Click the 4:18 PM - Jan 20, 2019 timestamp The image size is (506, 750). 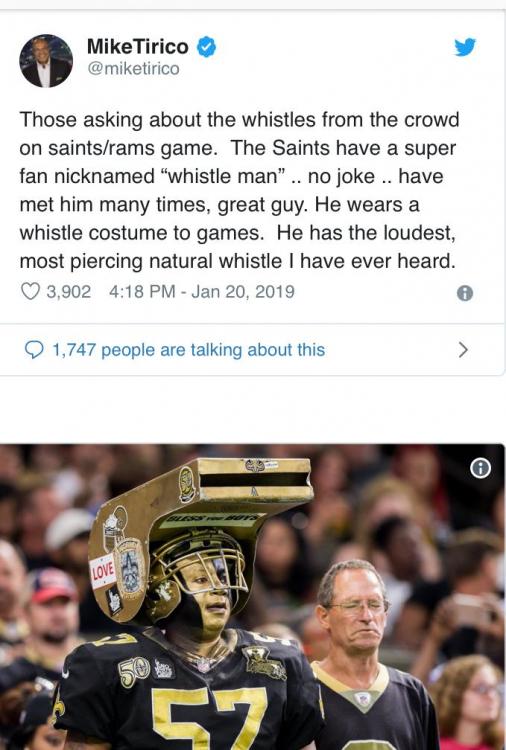202,291
